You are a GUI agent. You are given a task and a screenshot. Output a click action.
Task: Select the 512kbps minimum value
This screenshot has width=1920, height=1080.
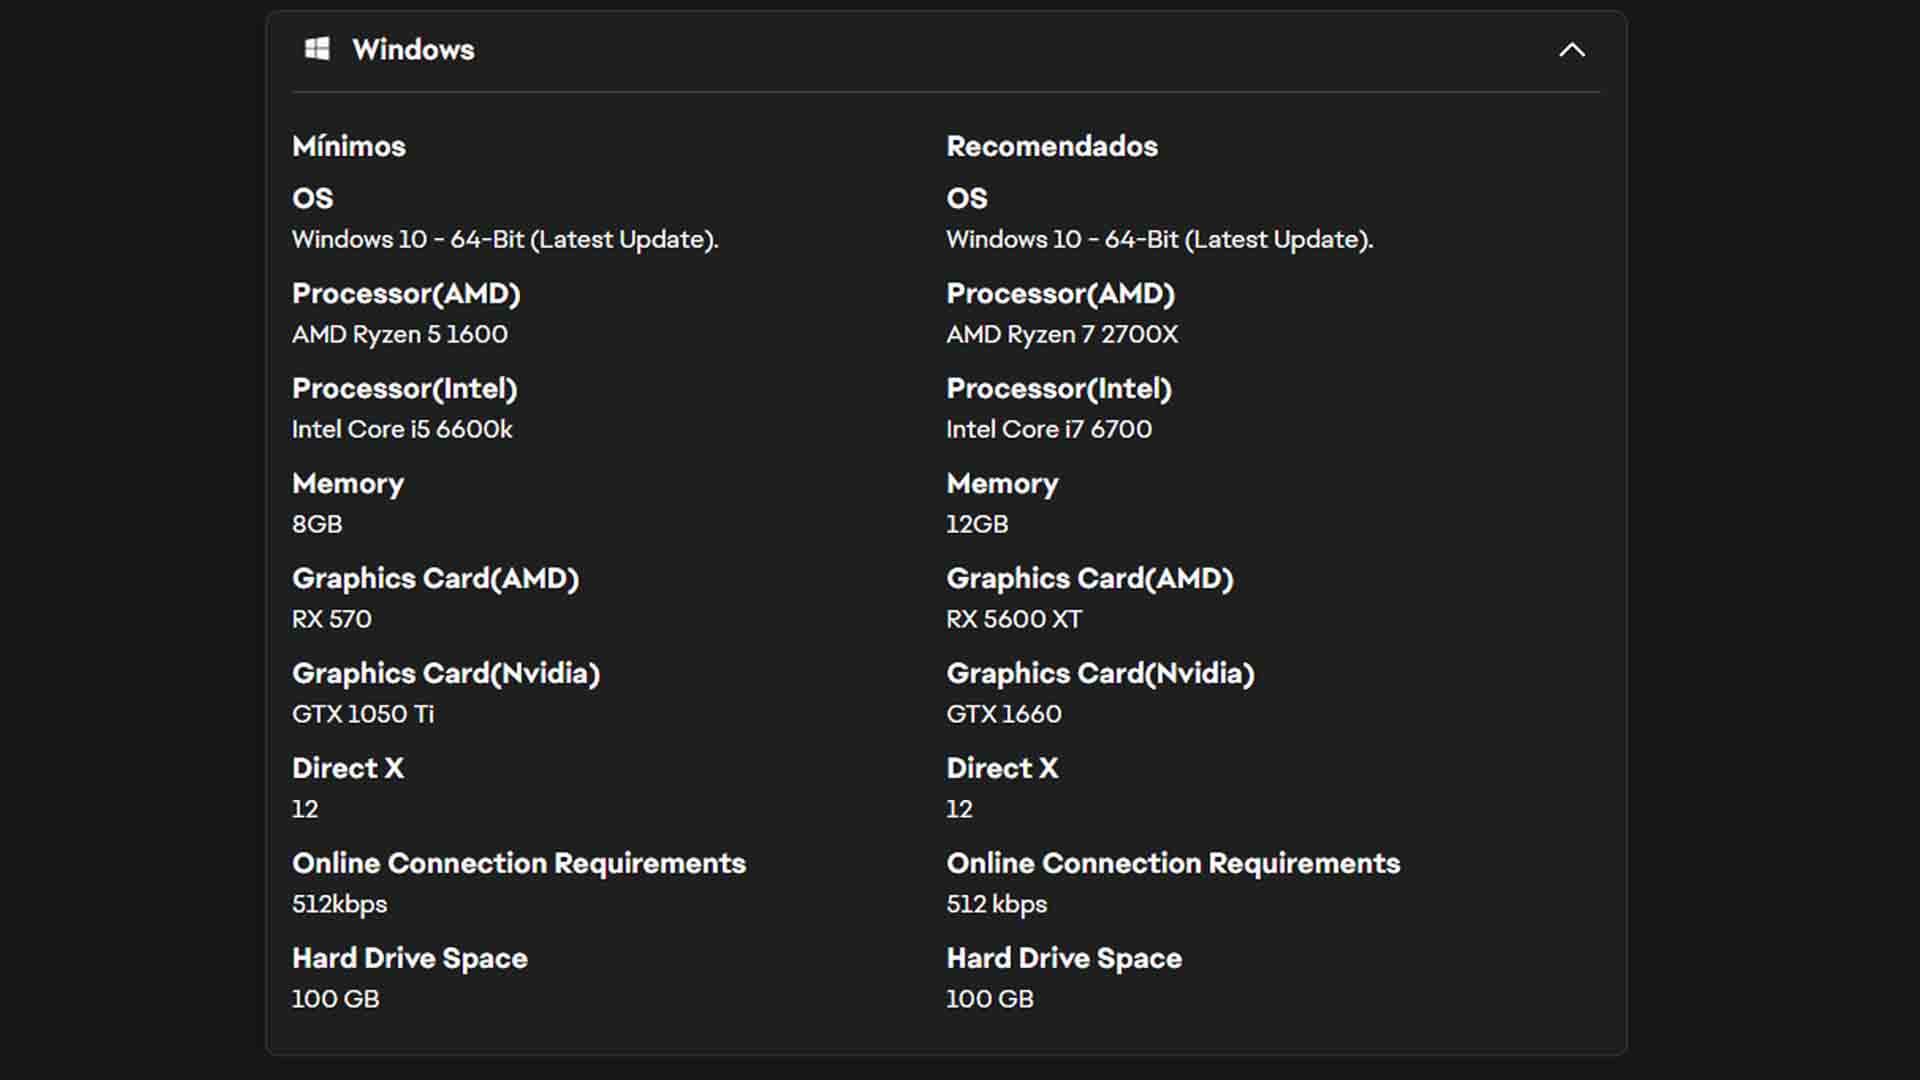point(339,904)
